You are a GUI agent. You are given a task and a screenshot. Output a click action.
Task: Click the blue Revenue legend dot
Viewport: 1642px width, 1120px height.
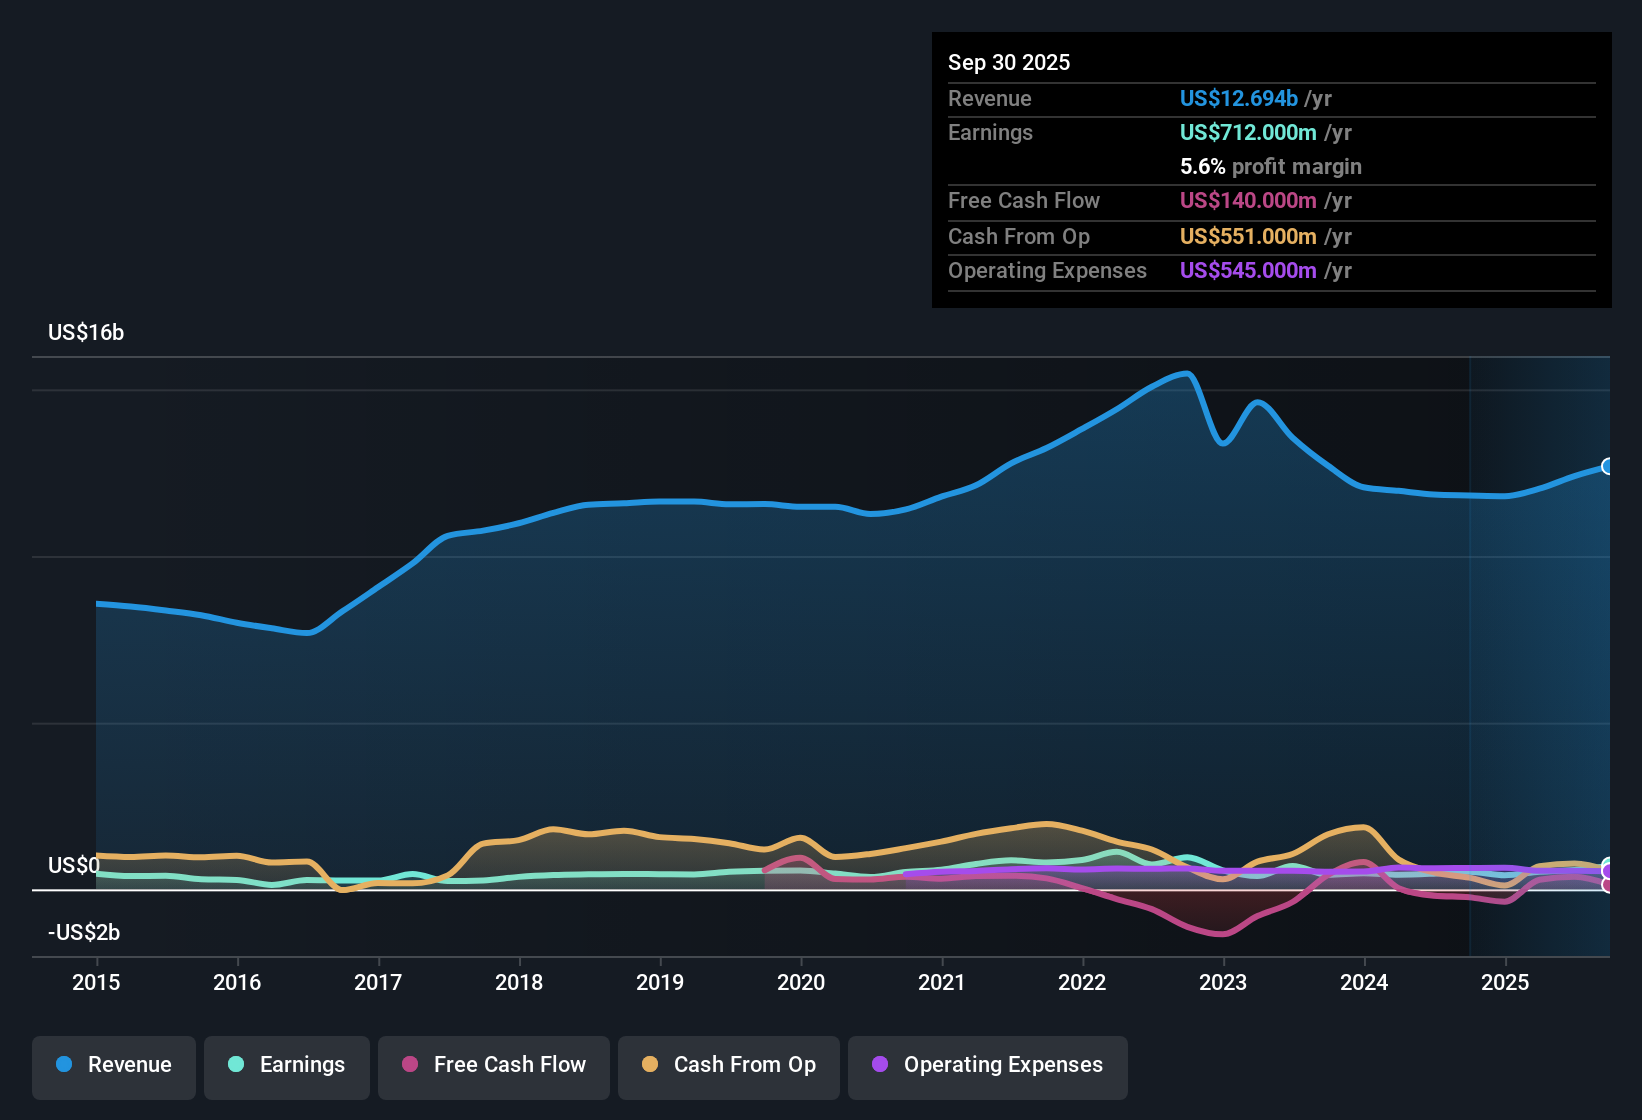click(x=63, y=1065)
